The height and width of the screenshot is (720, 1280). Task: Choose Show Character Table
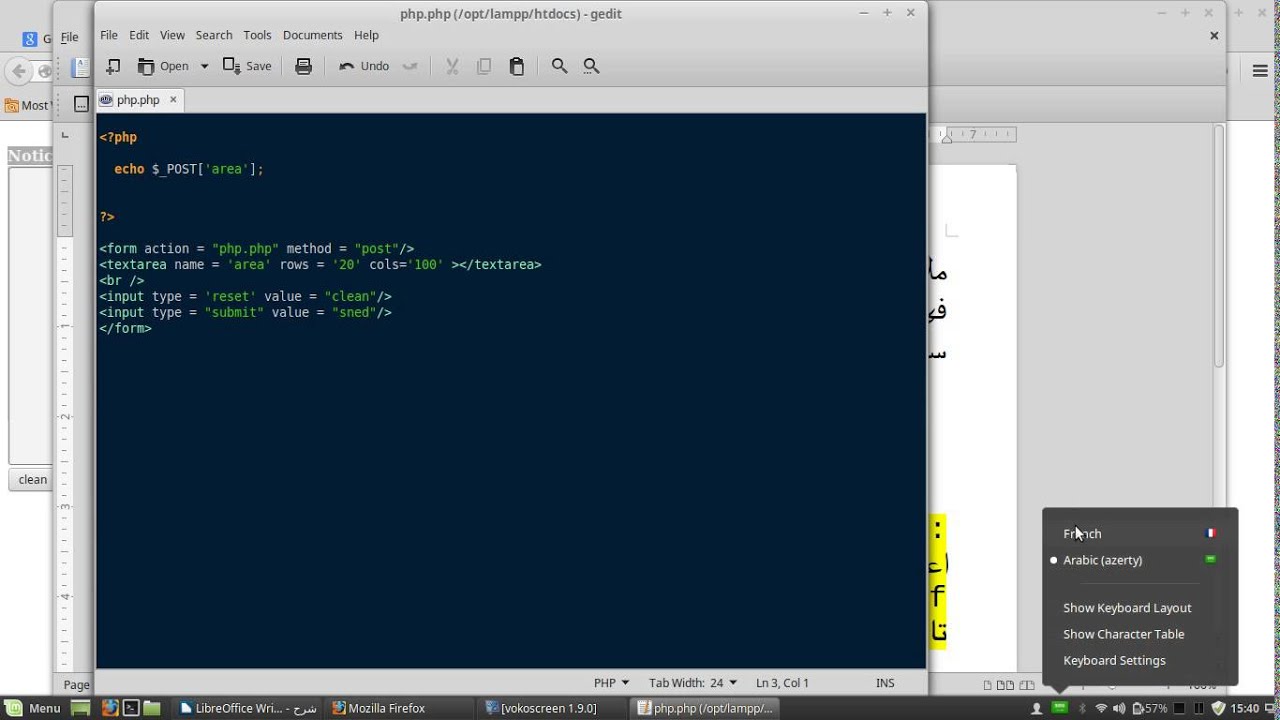coord(1139,634)
